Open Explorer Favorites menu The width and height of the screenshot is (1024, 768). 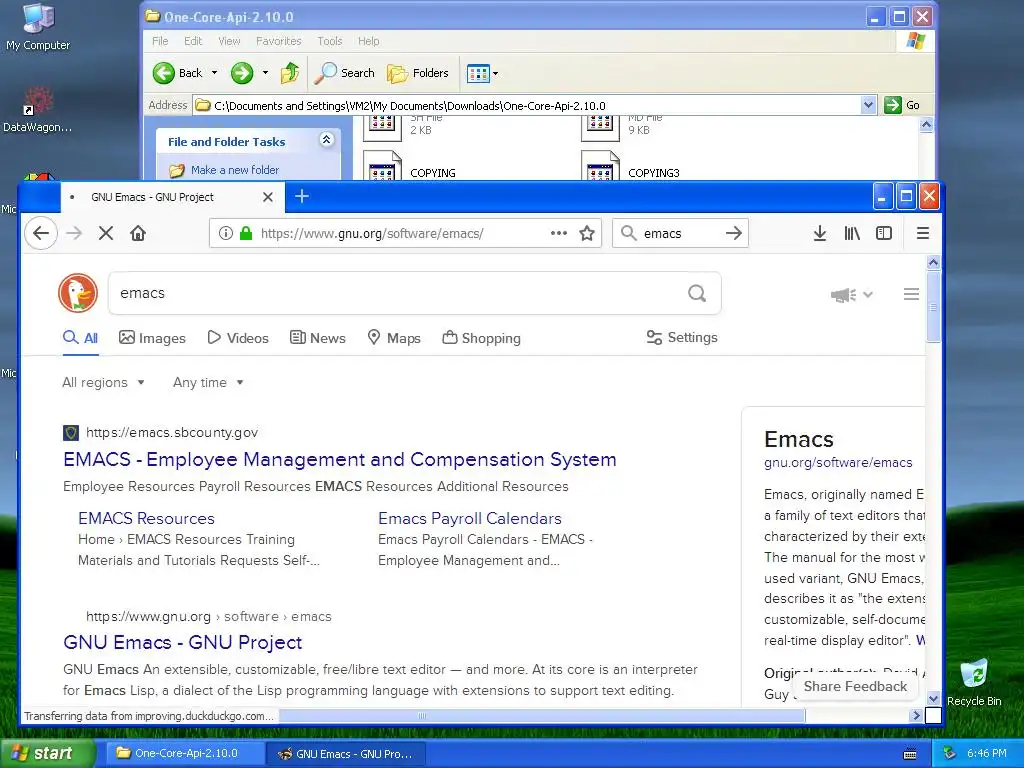pyautogui.click(x=279, y=41)
